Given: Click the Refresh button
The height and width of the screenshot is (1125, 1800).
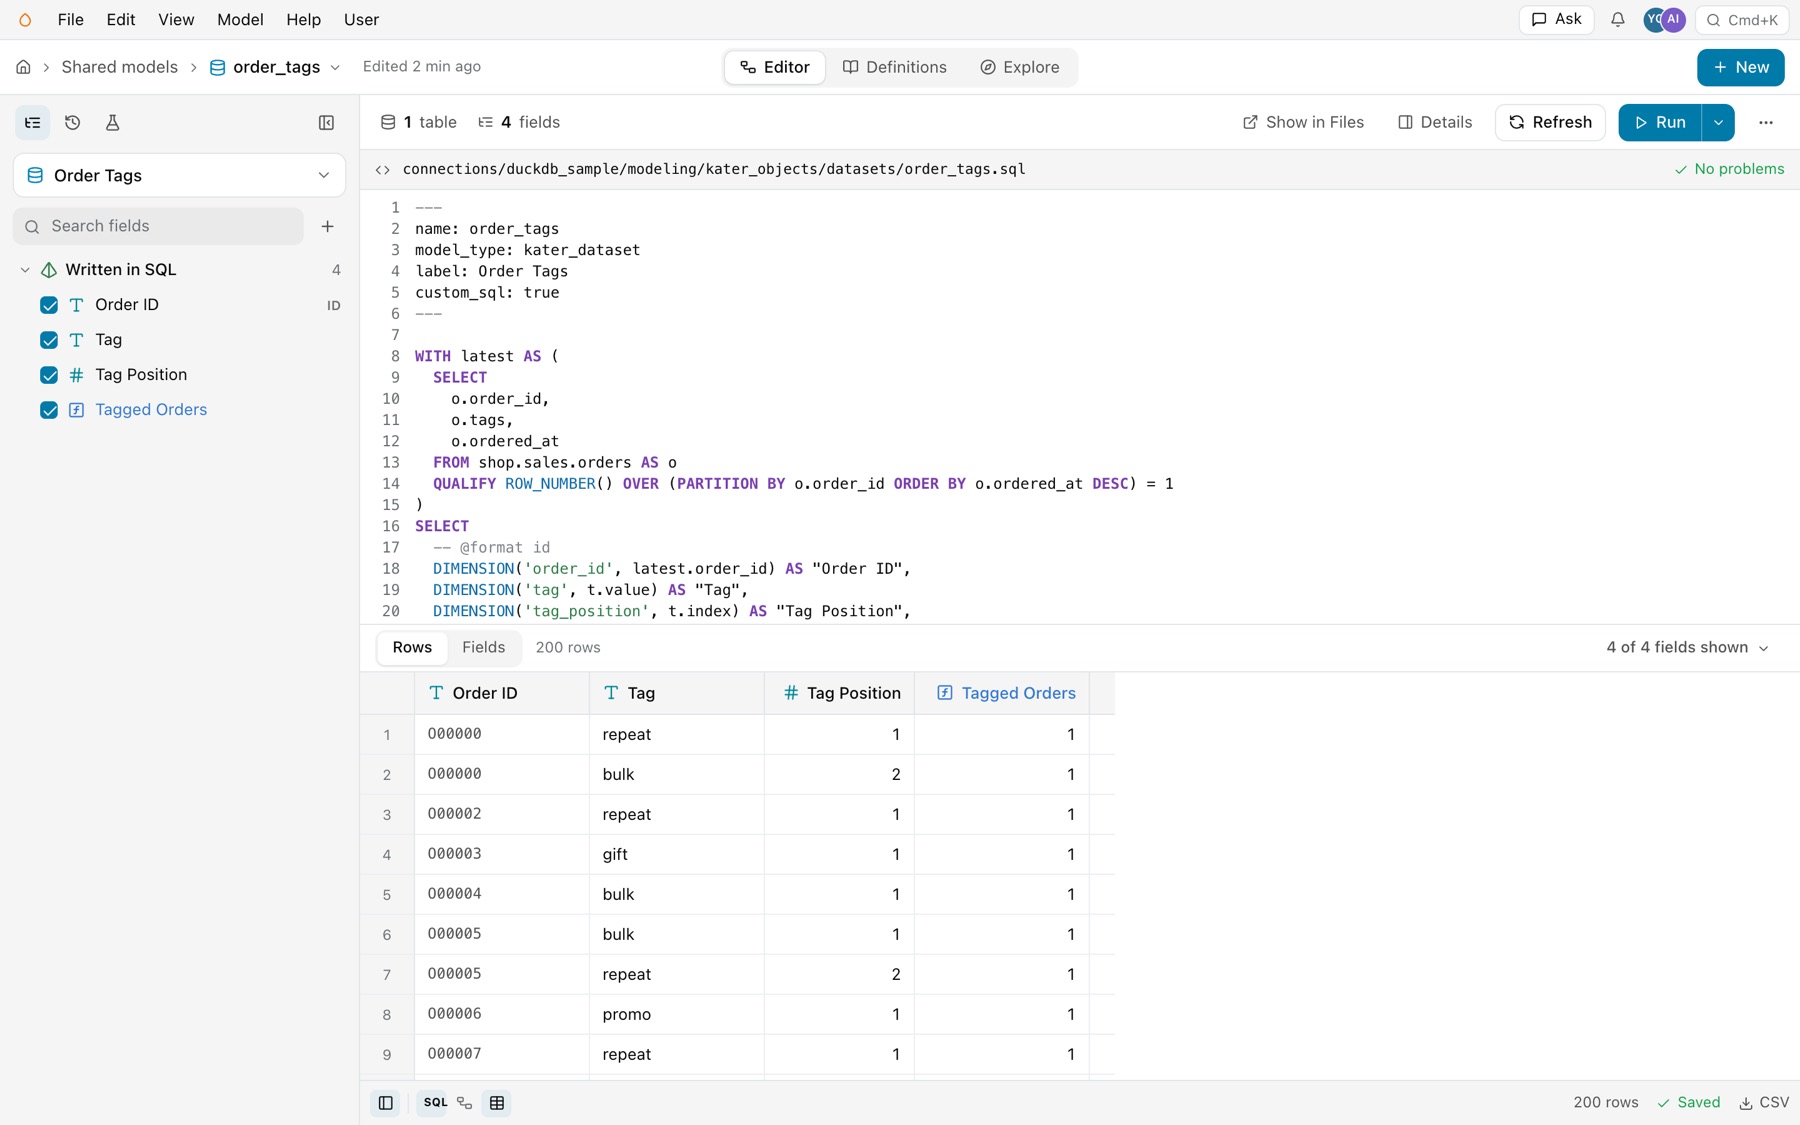Looking at the screenshot, I should point(1550,123).
